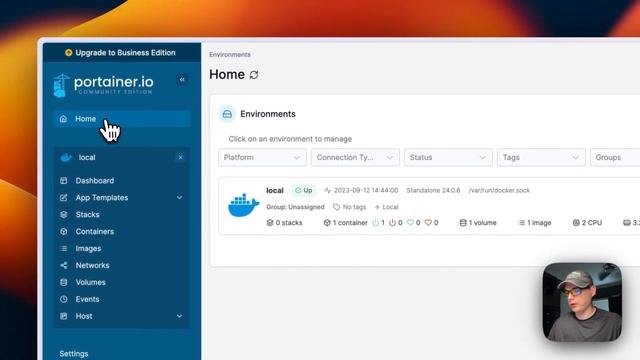Viewport: 640px width, 360px height.
Task: Click the healthy containers heart icon
Action: (x=410, y=222)
